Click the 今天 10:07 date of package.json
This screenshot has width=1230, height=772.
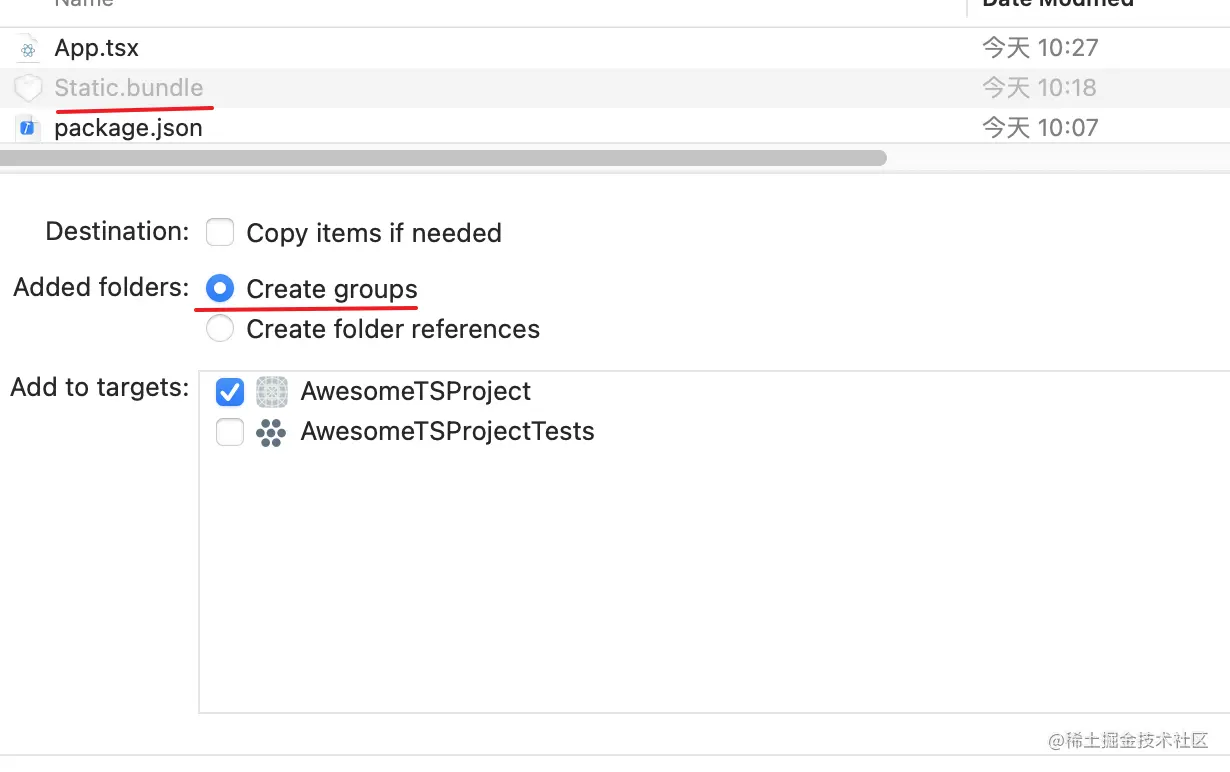pyautogui.click(x=1040, y=128)
